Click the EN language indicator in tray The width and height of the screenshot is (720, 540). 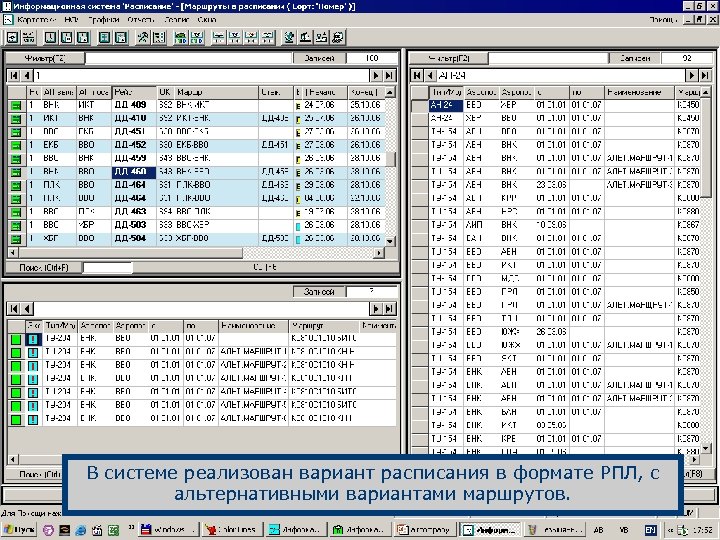click(x=650, y=530)
